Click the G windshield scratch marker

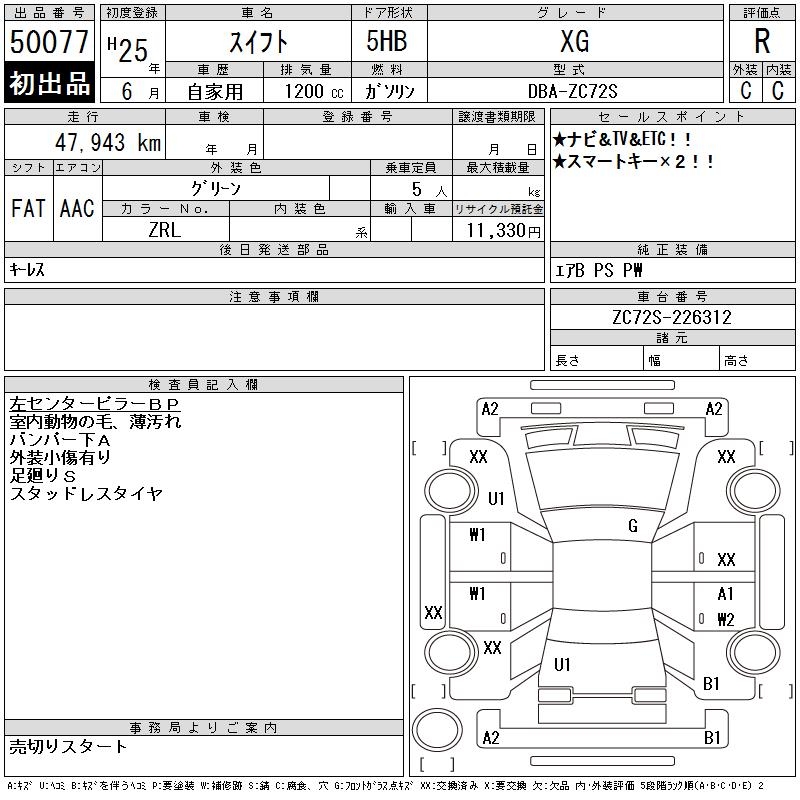(633, 526)
